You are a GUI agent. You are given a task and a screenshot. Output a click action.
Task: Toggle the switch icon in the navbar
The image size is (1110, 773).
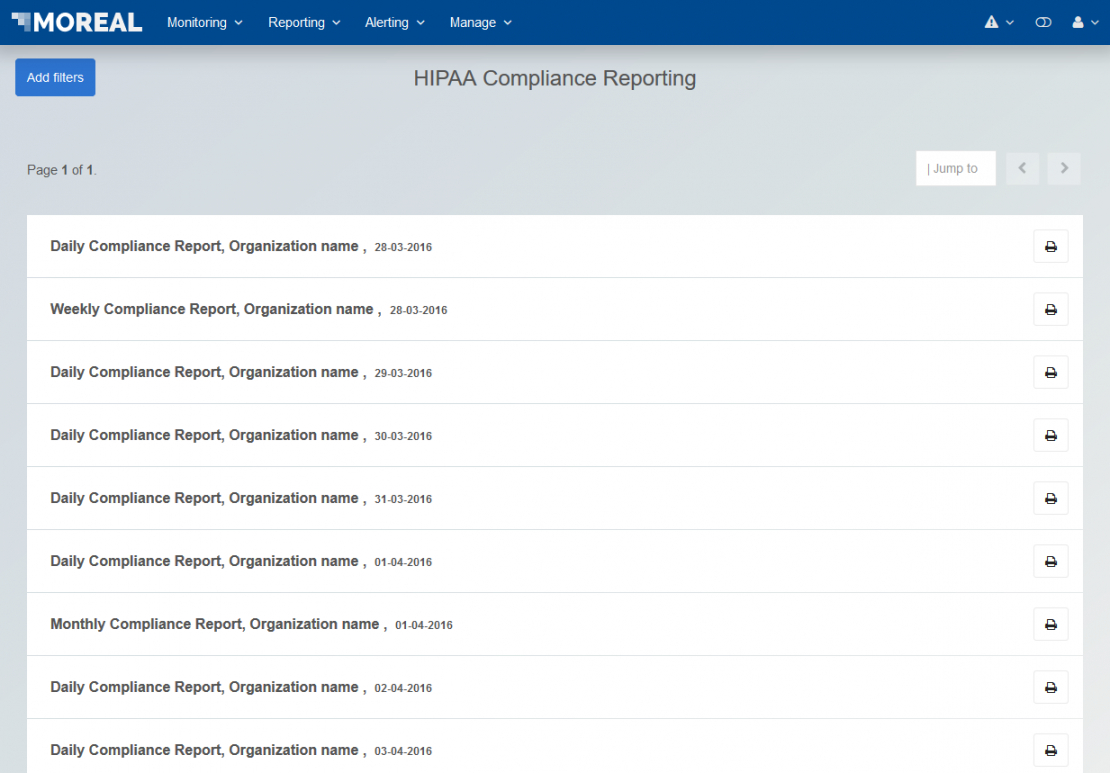tap(1043, 23)
